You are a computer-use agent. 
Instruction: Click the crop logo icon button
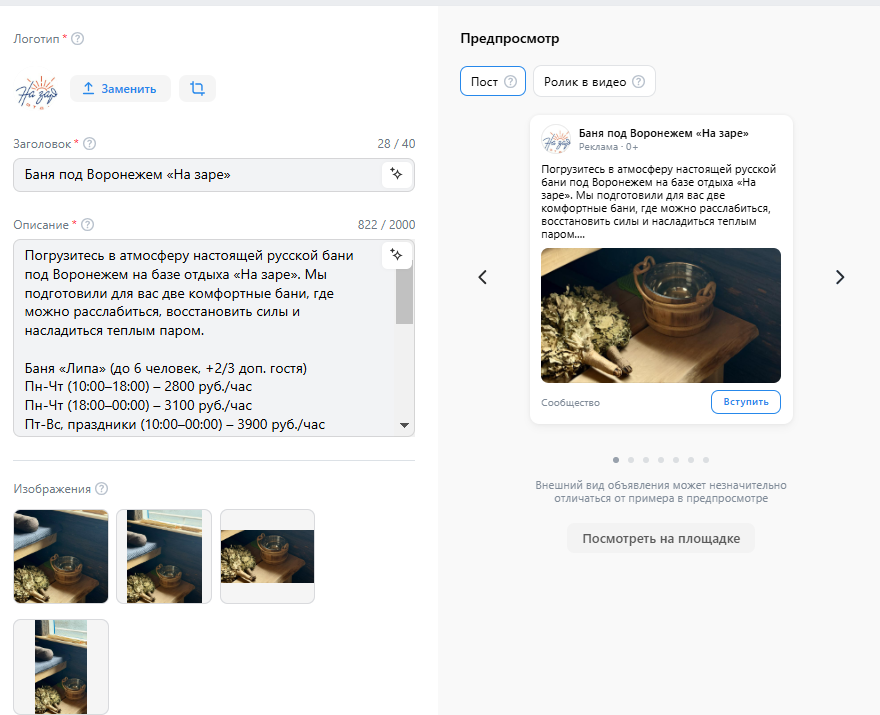point(197,89)
